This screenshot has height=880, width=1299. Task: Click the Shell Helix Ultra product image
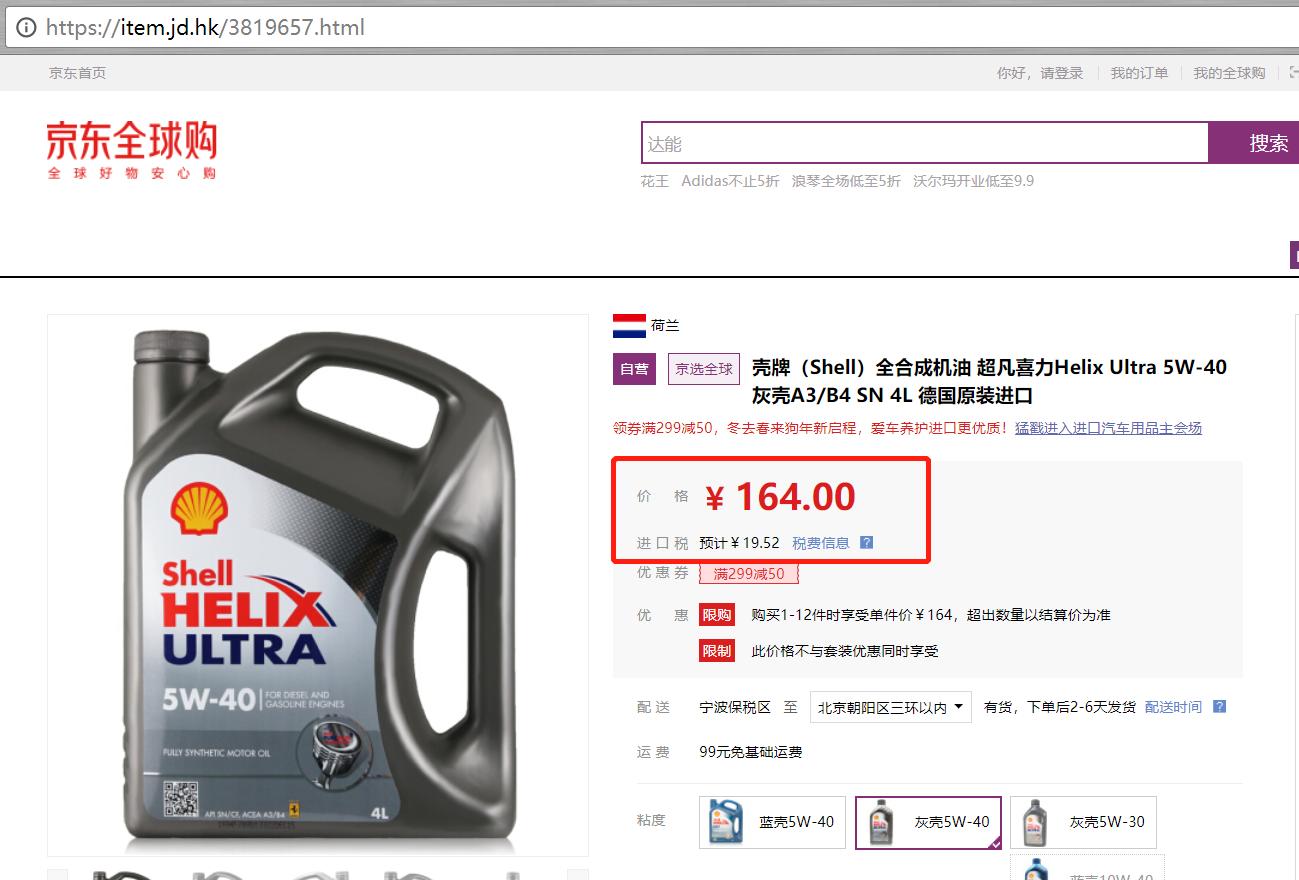point(318,586)
